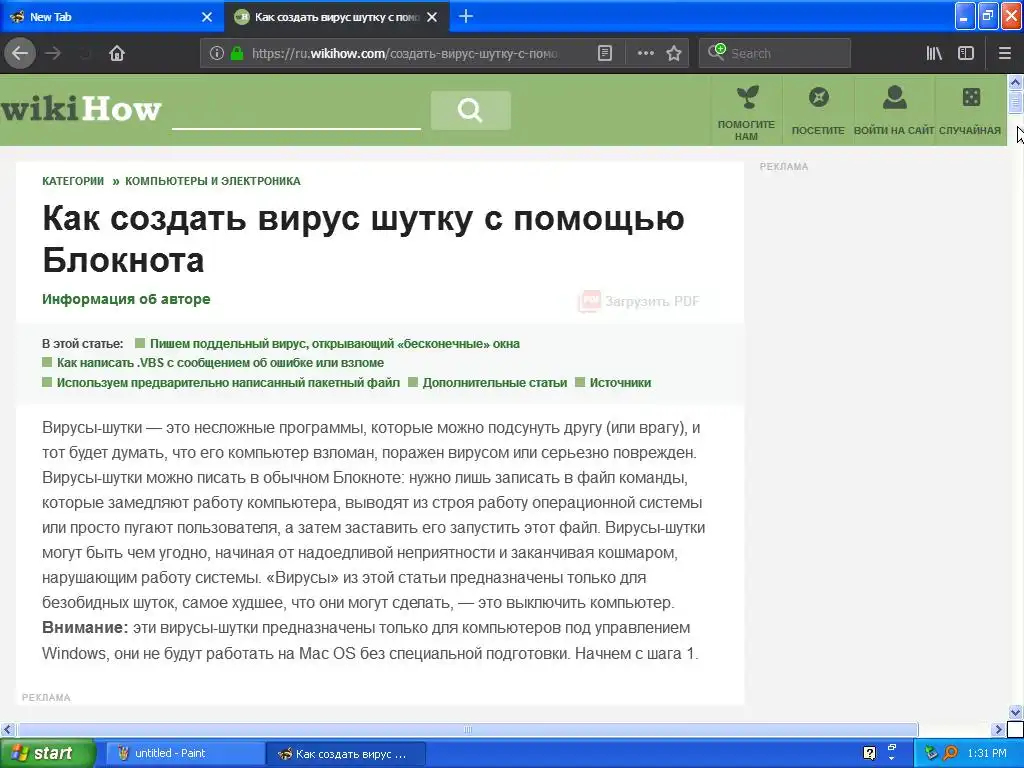The image size is (1024, 768).
Task: Click the taskbar clock 1:31 PM
Action: 987,753
